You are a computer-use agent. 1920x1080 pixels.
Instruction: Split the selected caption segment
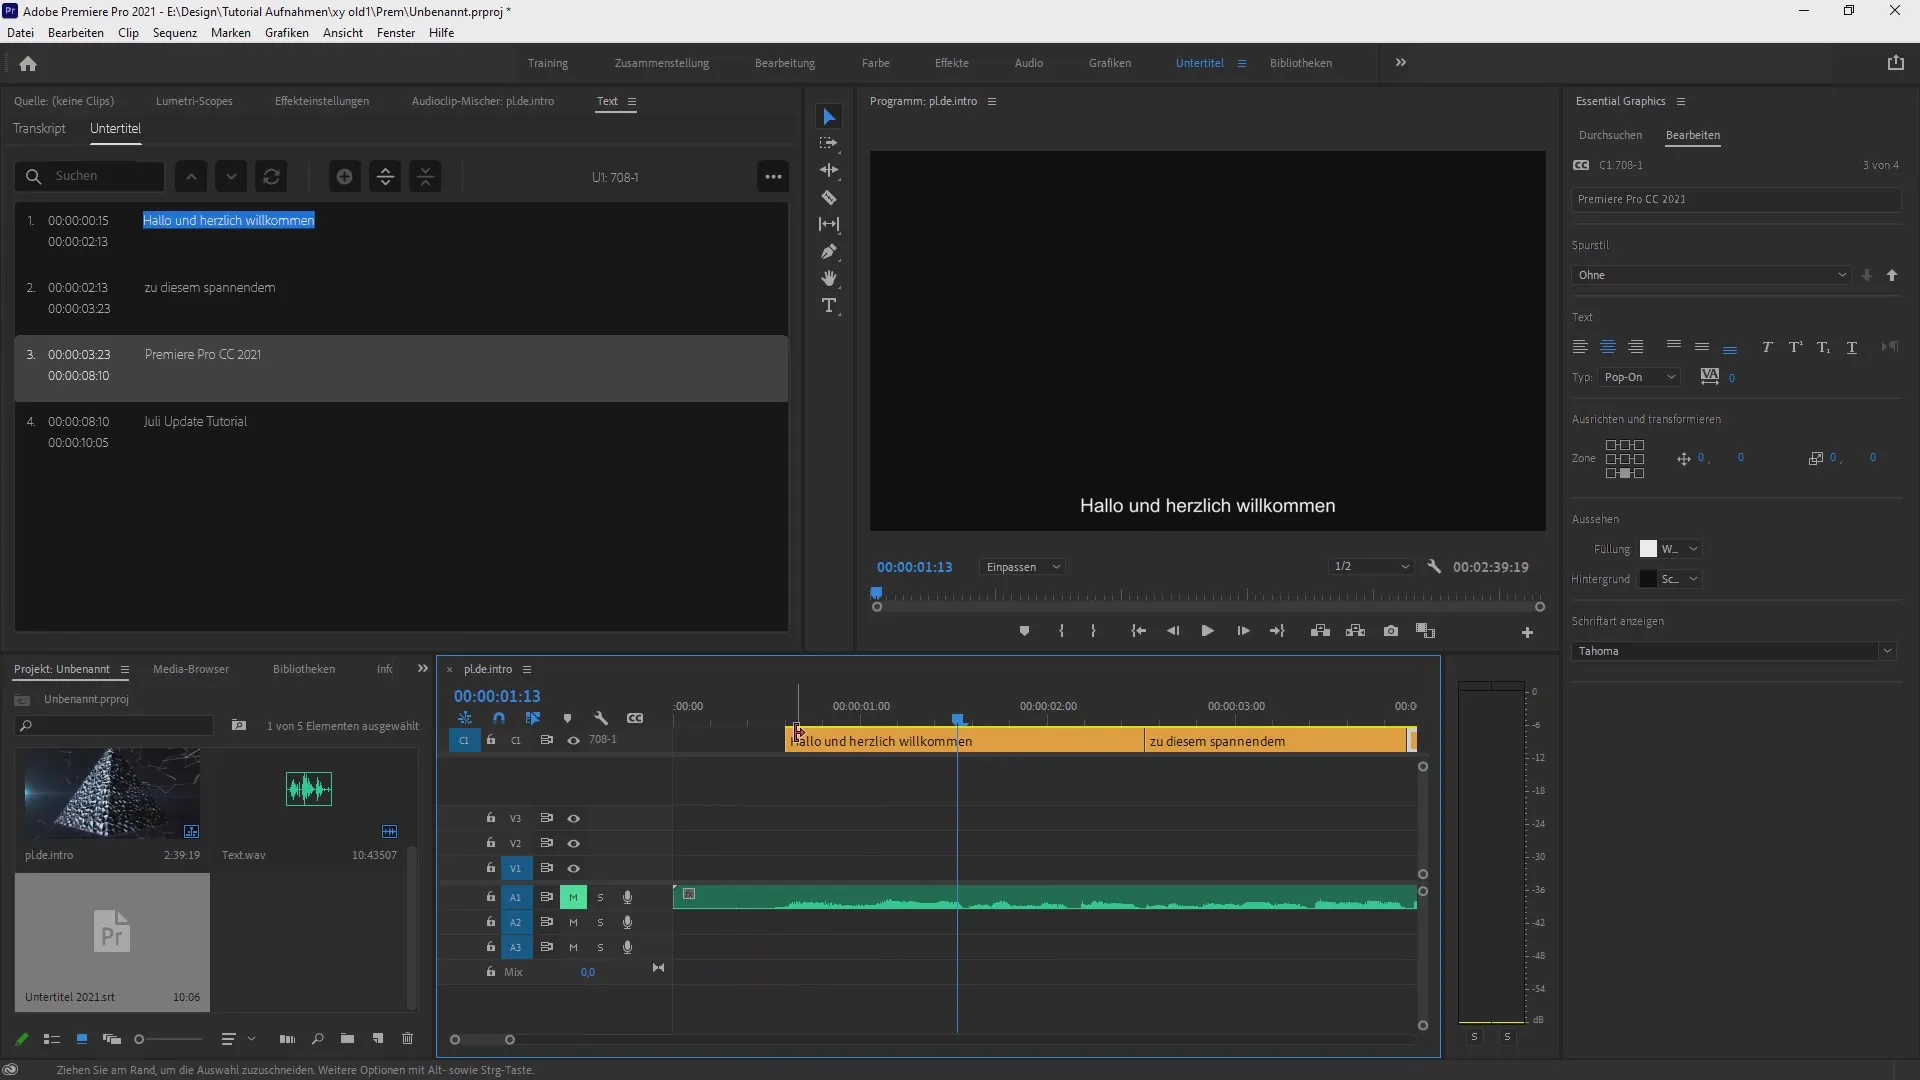pyautogui.click(x=385, y=176)
